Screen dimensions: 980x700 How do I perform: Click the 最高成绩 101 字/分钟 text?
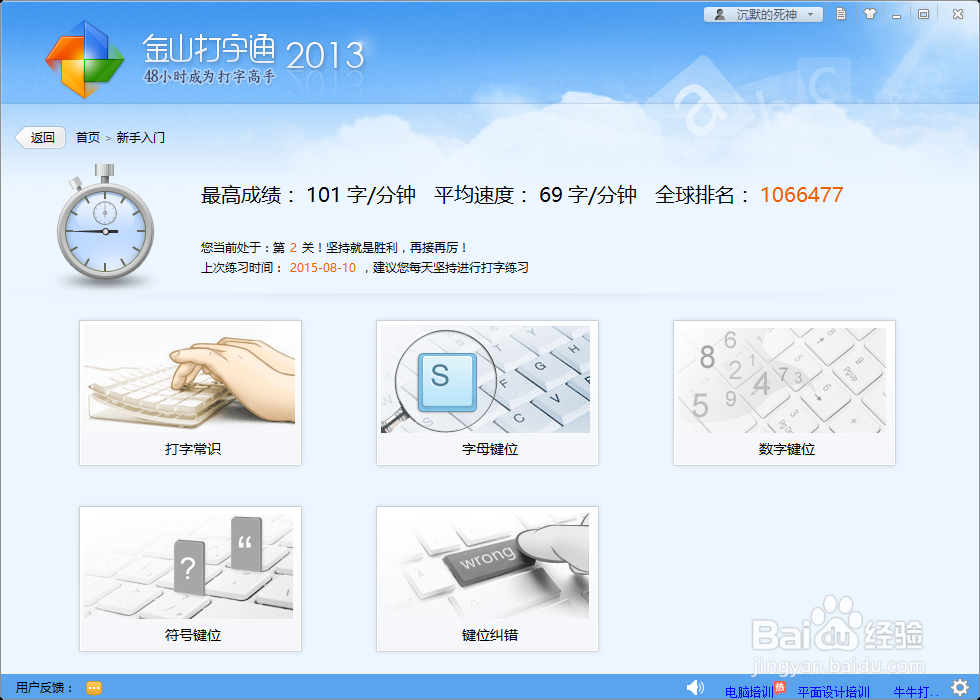pos(308,195)
